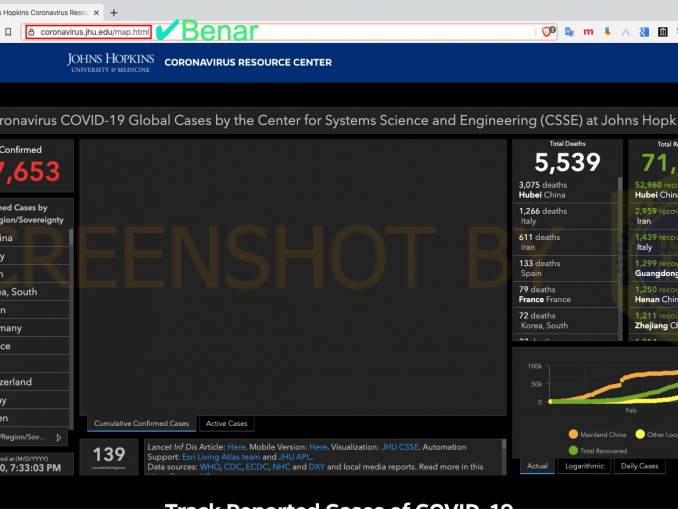
Task: Click the address bar URL coronavirus.jhu.edu/map.html
Action: click(x=95, y=32)
